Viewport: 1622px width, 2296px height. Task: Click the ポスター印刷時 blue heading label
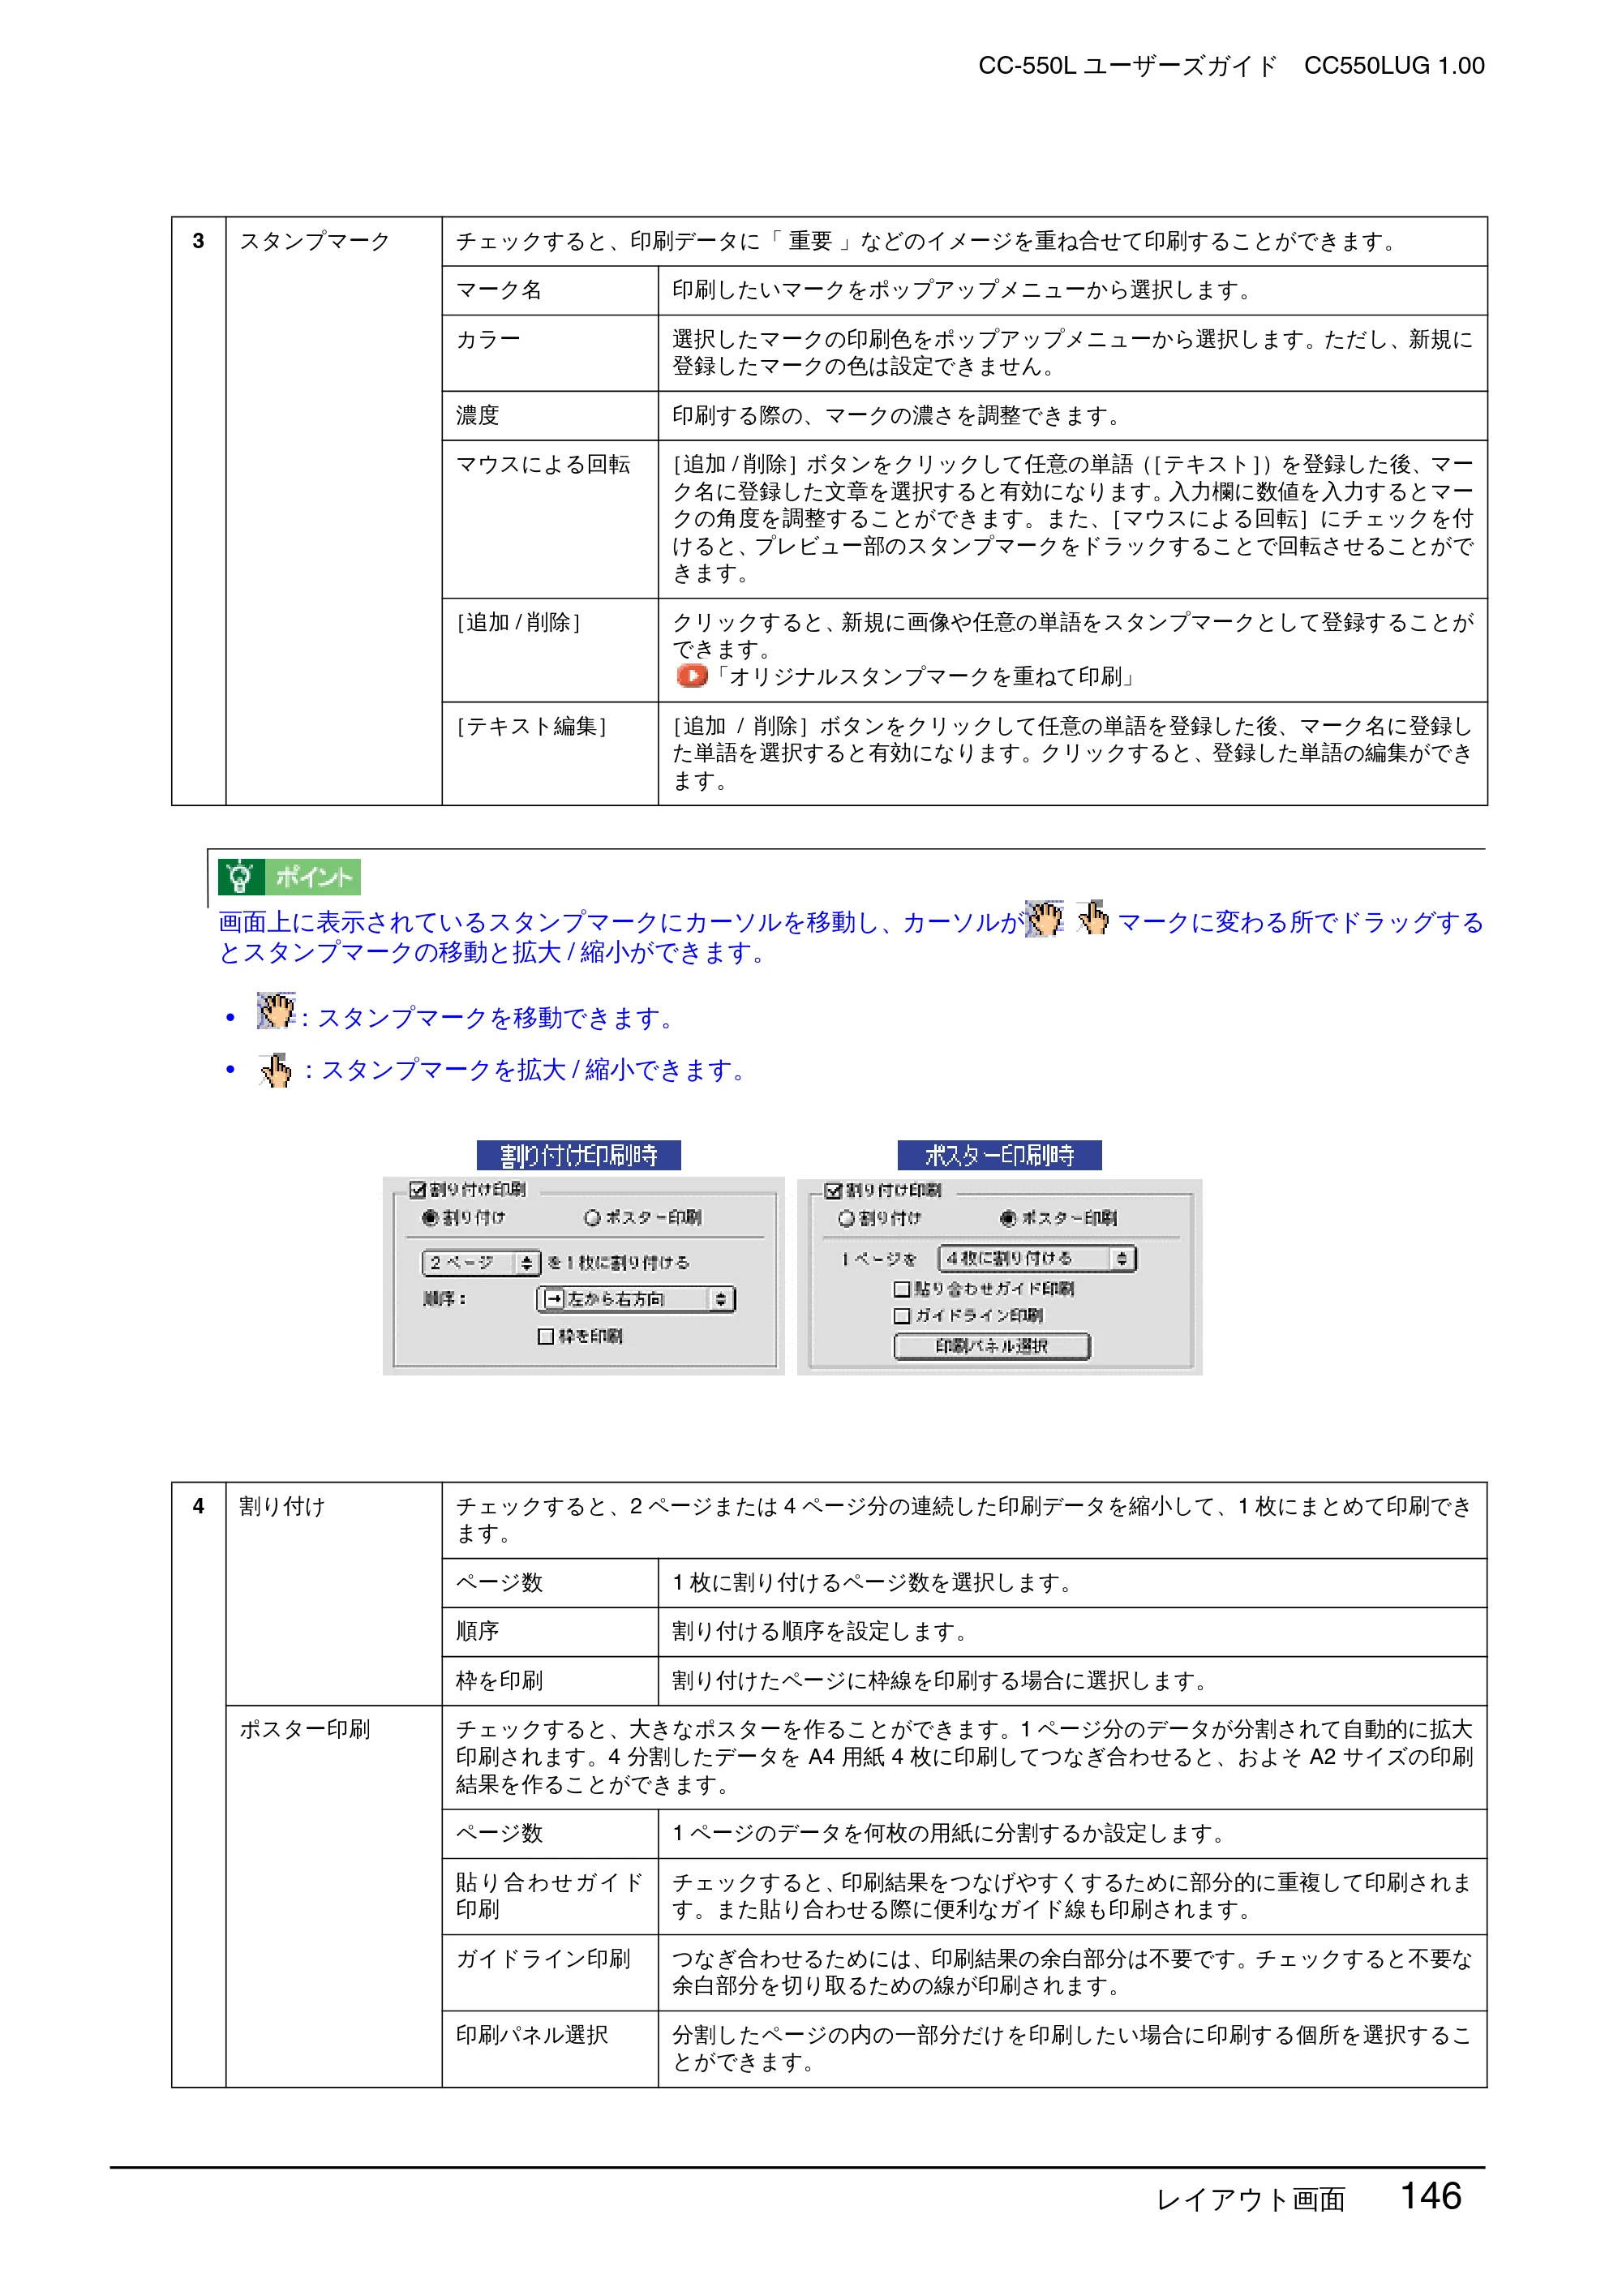[x=1000, y=1155]
